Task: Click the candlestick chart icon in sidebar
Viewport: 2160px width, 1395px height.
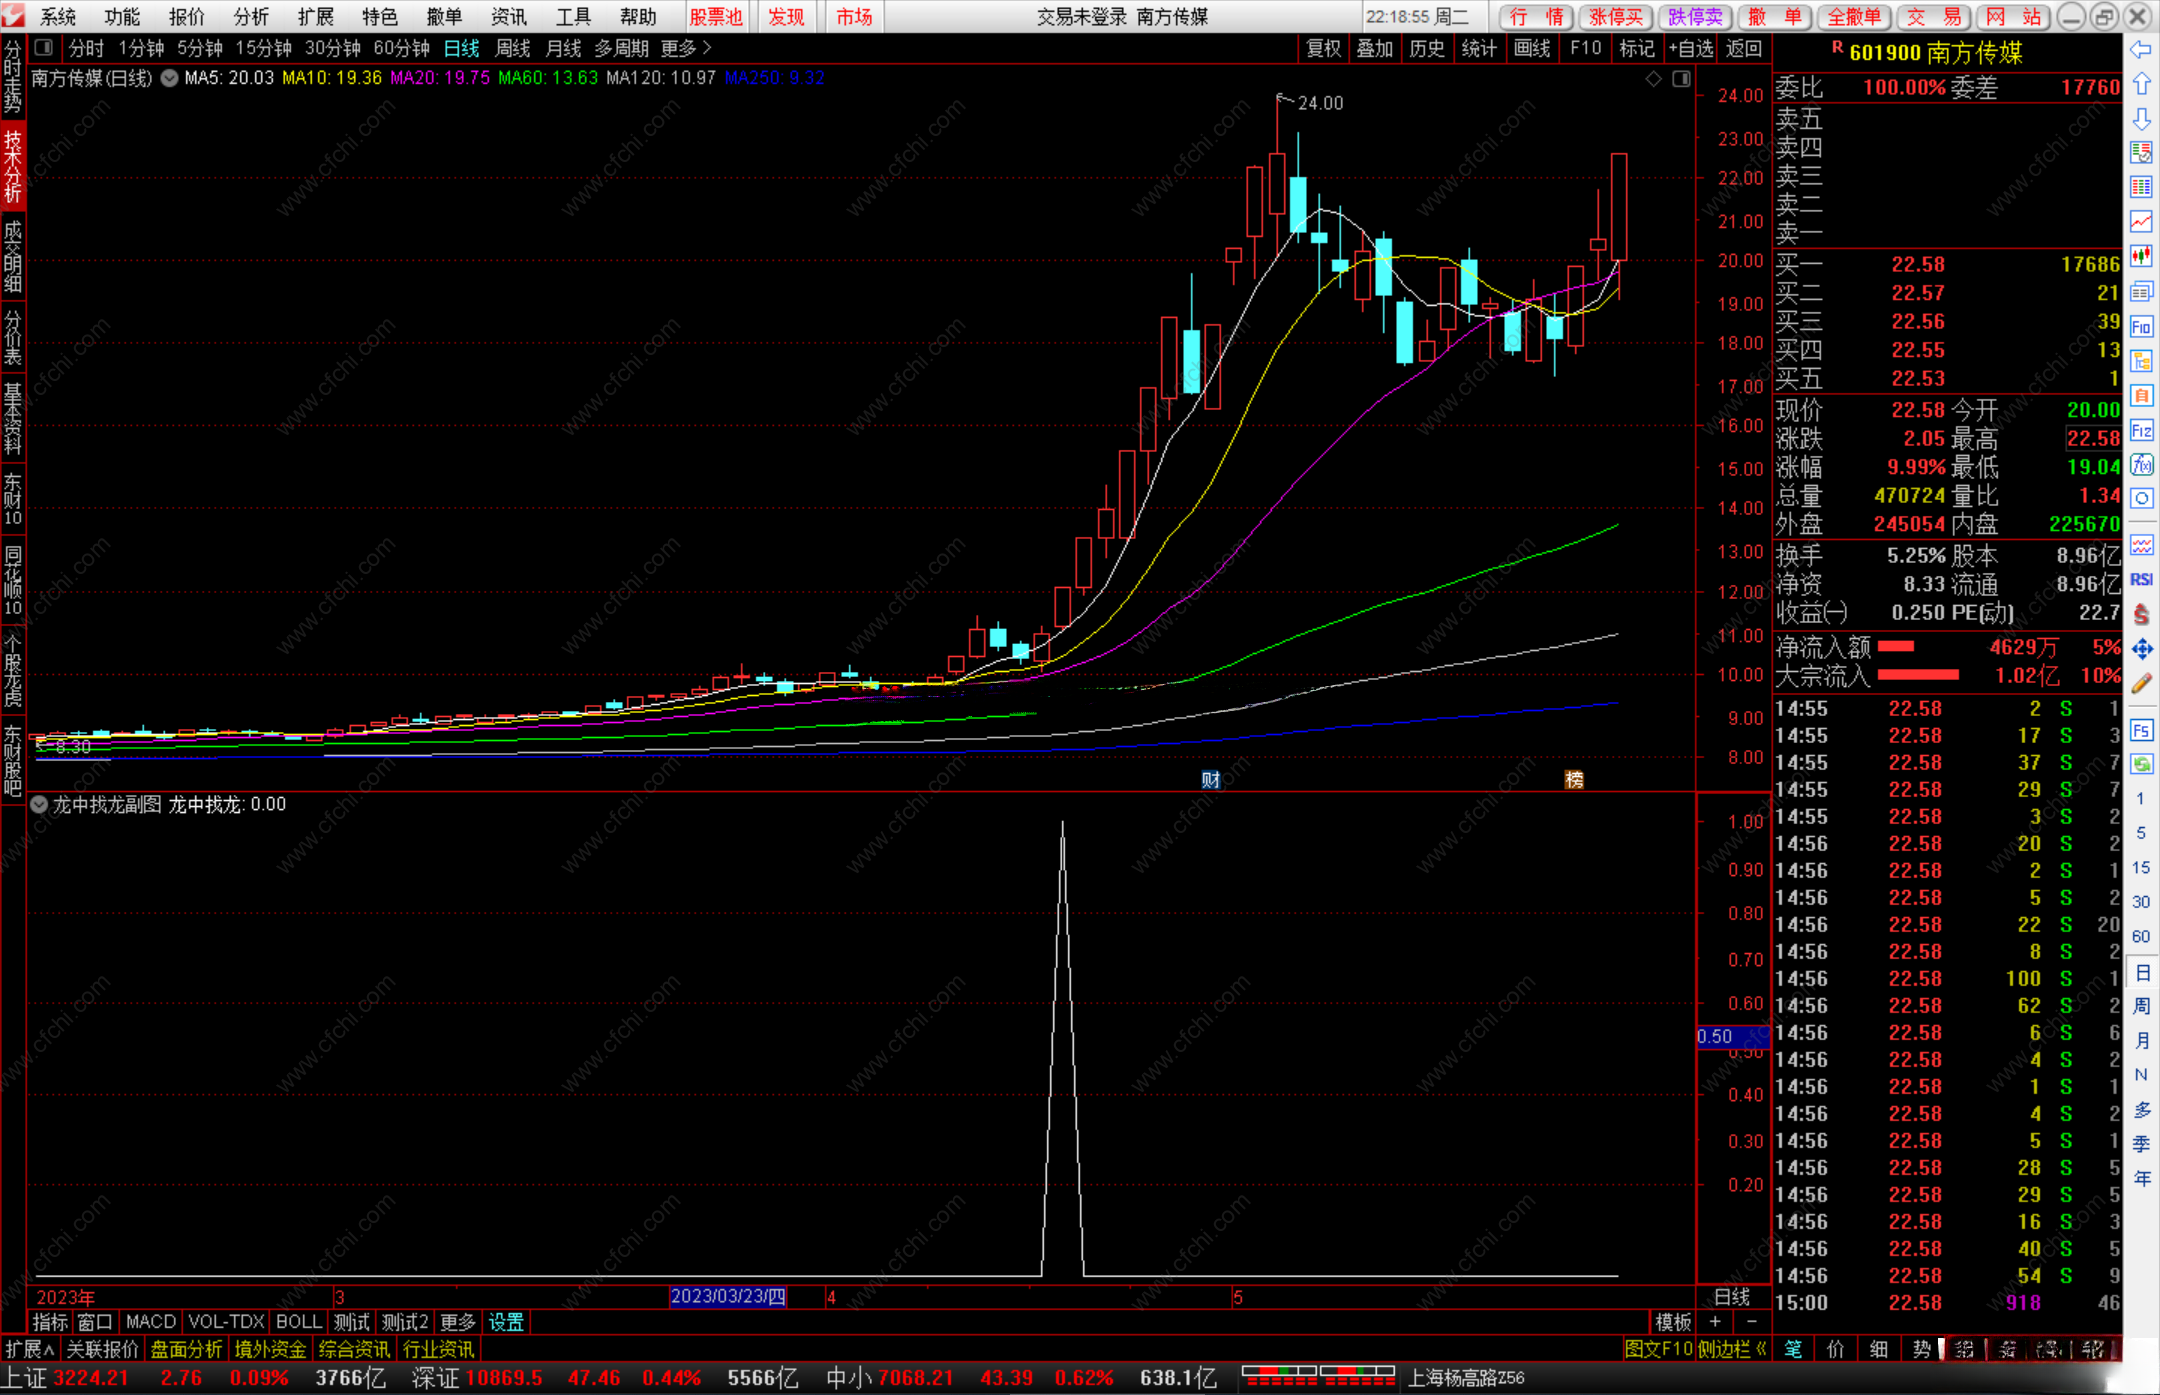Action: pos(2141,257)
